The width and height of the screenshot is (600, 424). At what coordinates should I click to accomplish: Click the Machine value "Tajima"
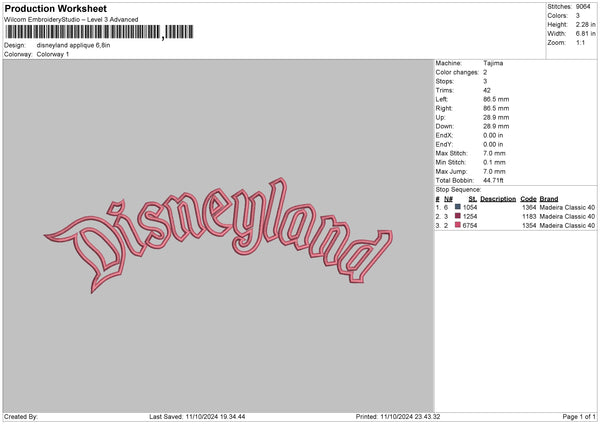(493, 63)
